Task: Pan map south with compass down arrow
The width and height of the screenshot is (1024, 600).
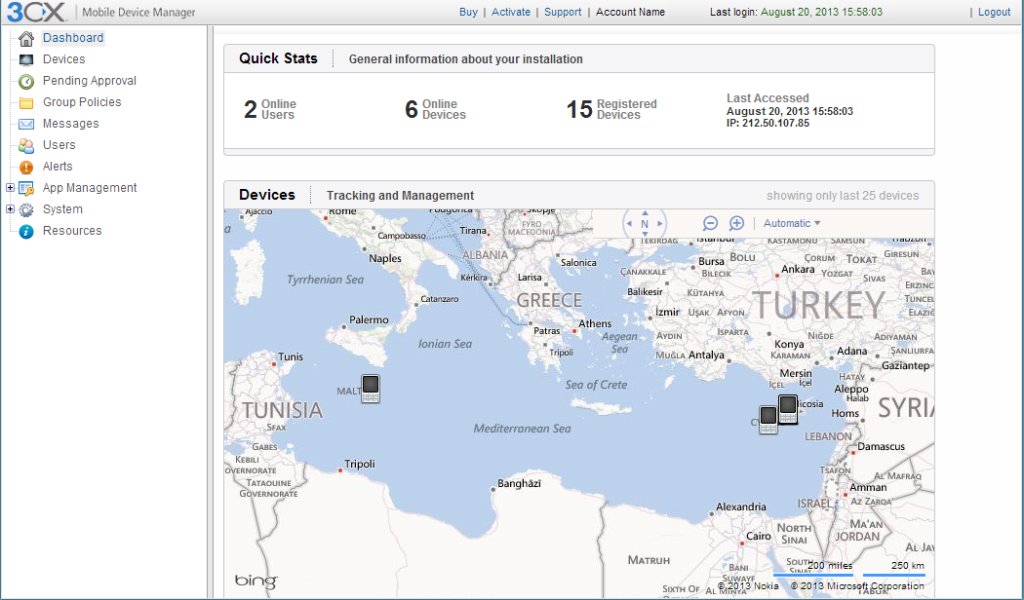Action: pyautogui.click(x=645, y=234)
